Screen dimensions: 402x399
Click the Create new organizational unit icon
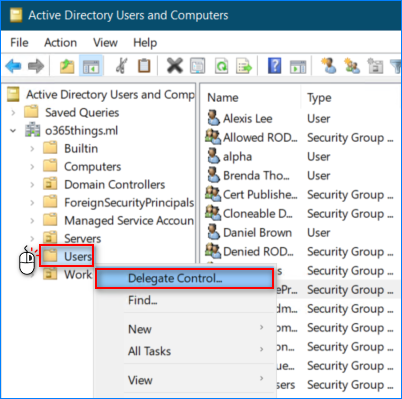[375, 65]
